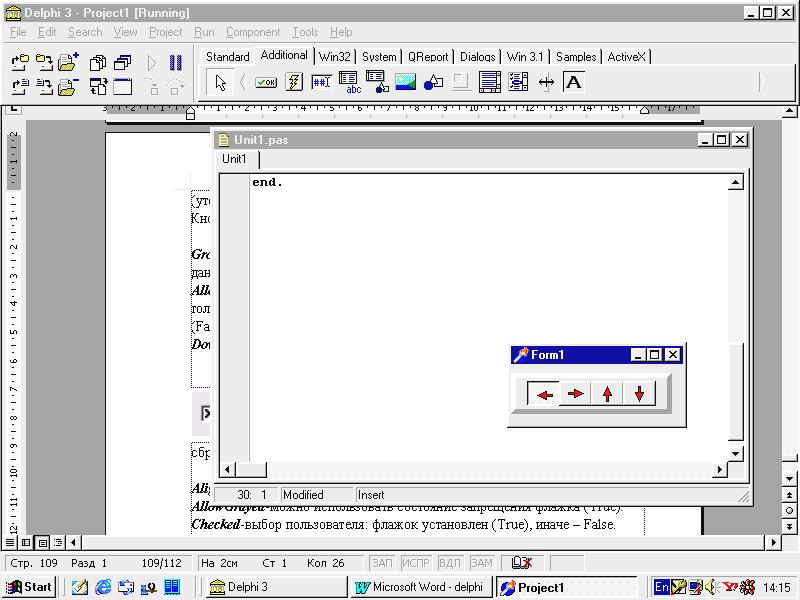
Task: Open the Windows Start menu
Action: point(29,587)
